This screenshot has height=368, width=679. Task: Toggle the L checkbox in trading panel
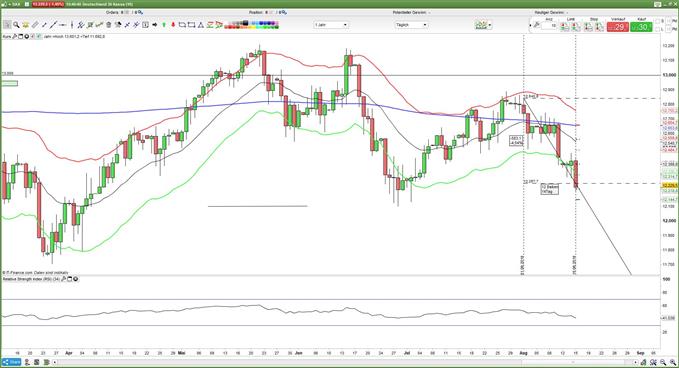658,29
